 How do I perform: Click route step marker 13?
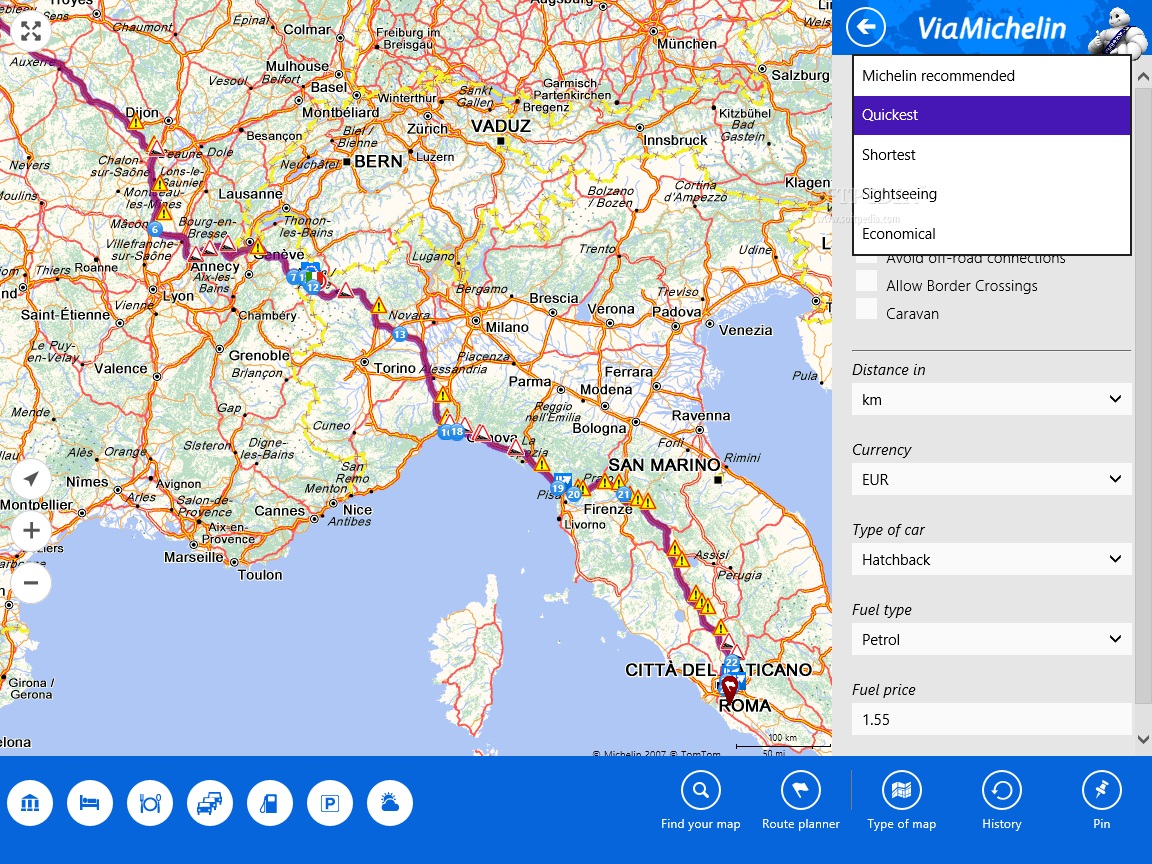(x=399, y=335)
